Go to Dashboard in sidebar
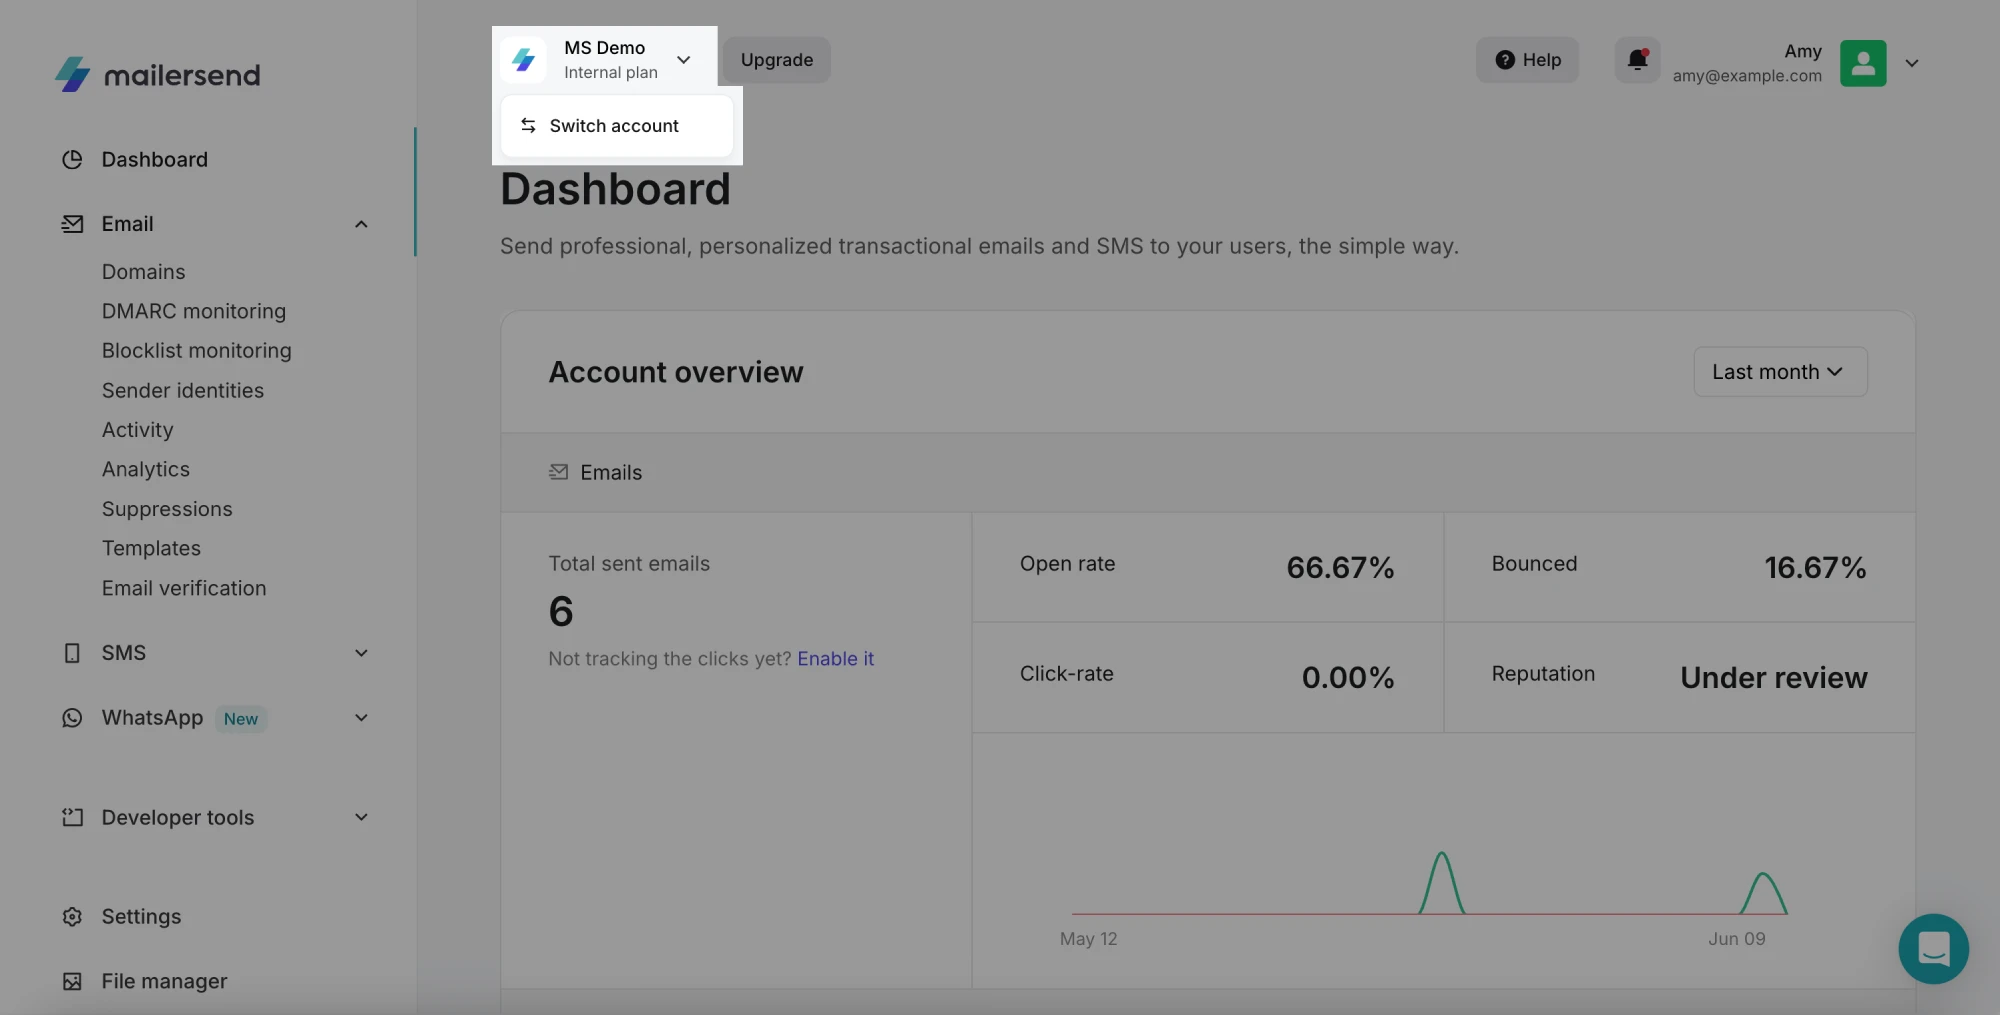2000x1015 pixels. pyautogui.click(x=154, y=160)
